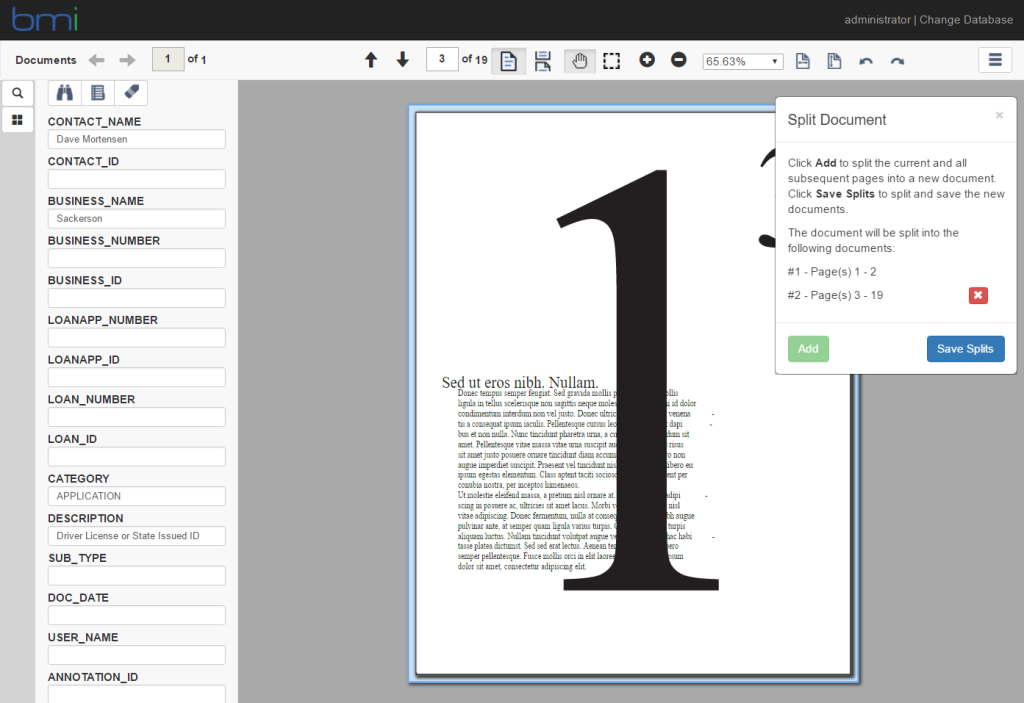The height and width of the screenshot is (703, 1024).
Task: Click the Change Database link
Action: 965,19
